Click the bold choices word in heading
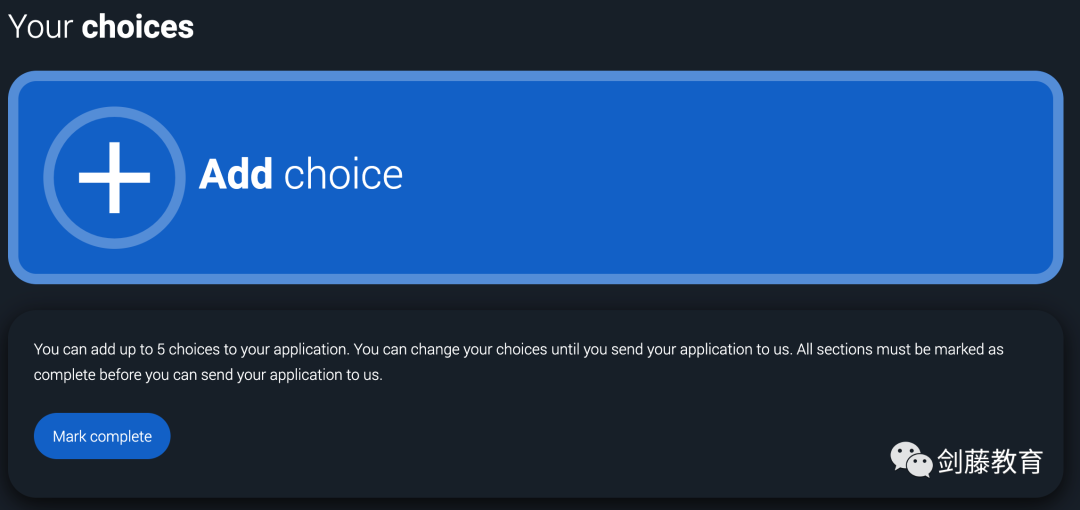Viewport: 1080px width, 510px height. [x=138, y=26]
